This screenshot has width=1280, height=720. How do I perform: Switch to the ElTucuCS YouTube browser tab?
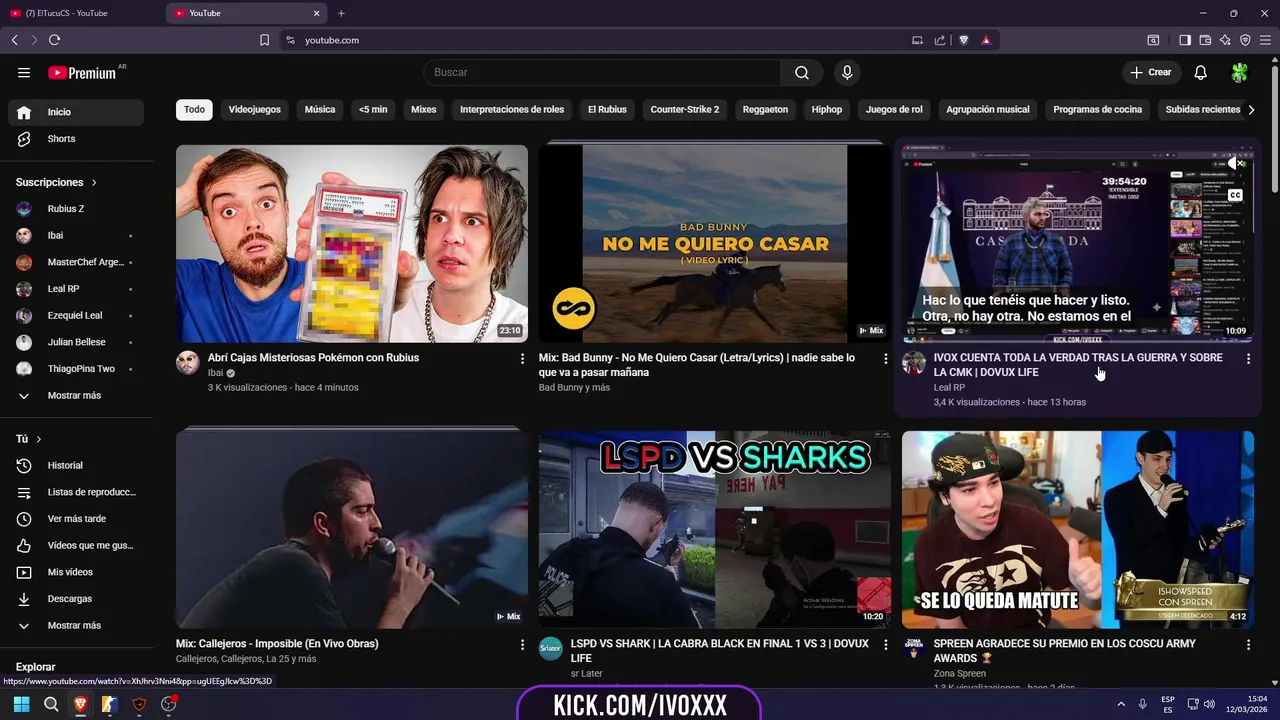[82, 13]
